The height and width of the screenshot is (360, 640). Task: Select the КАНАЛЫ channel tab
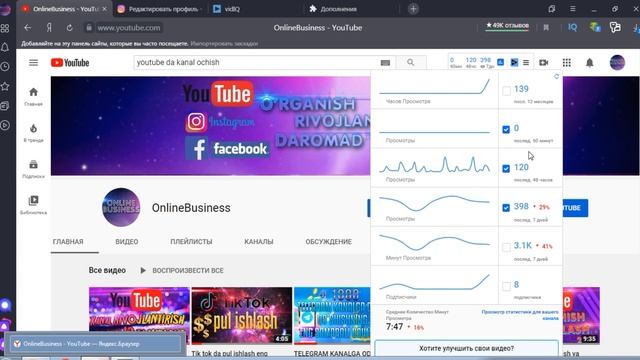pos(259,242)
